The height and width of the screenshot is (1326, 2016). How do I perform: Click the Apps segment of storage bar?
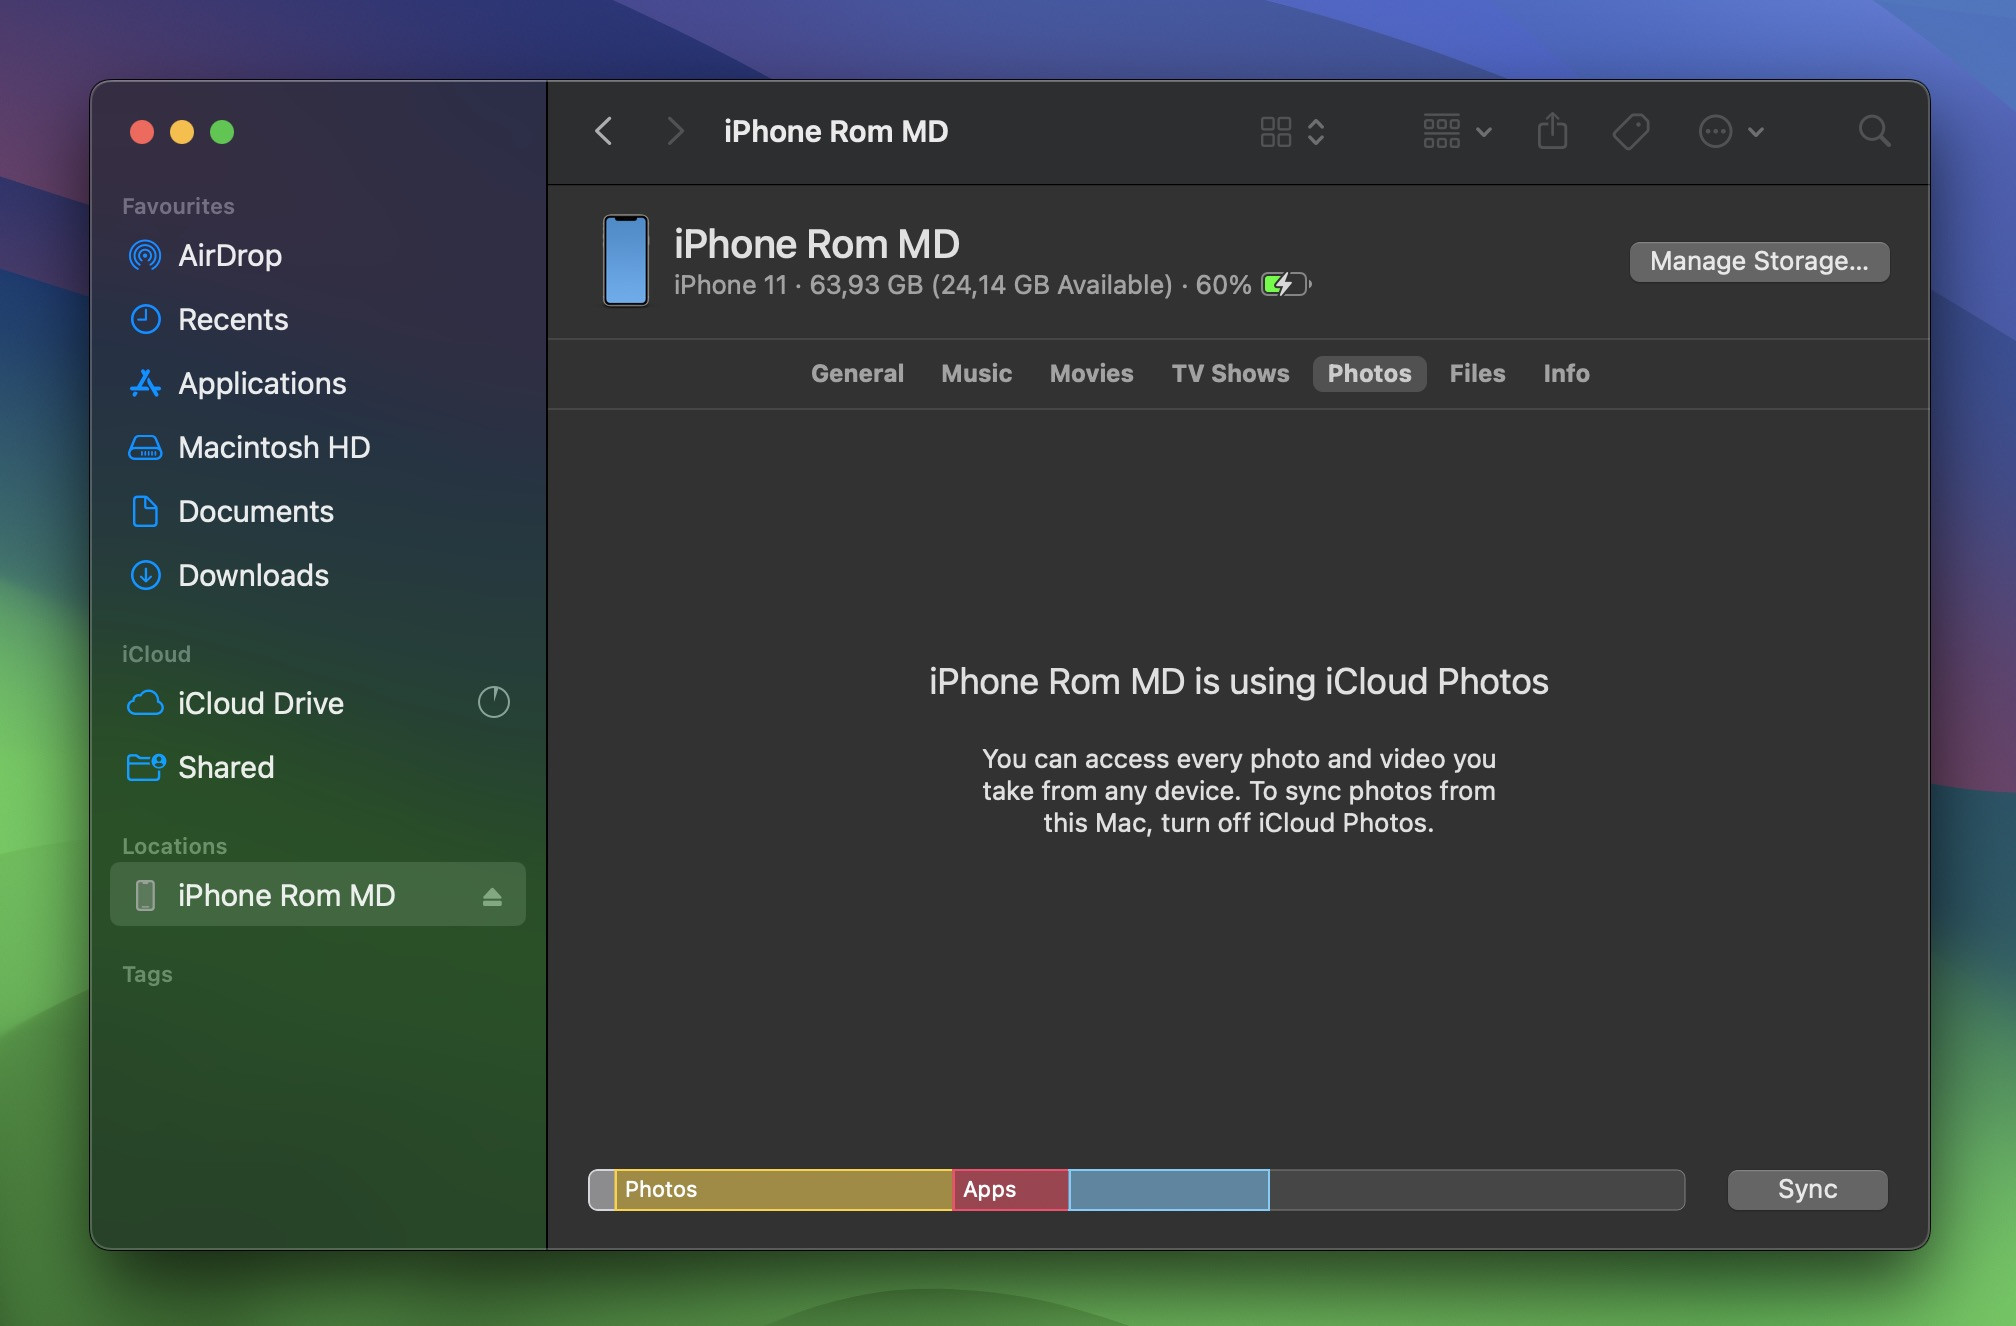coord(1011,1190)
